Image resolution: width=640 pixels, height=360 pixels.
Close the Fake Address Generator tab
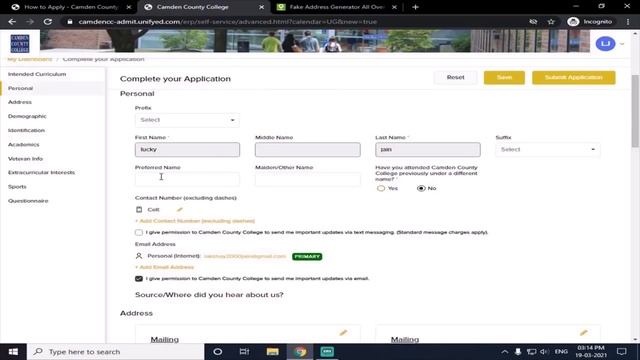click(x=394, y=7)
